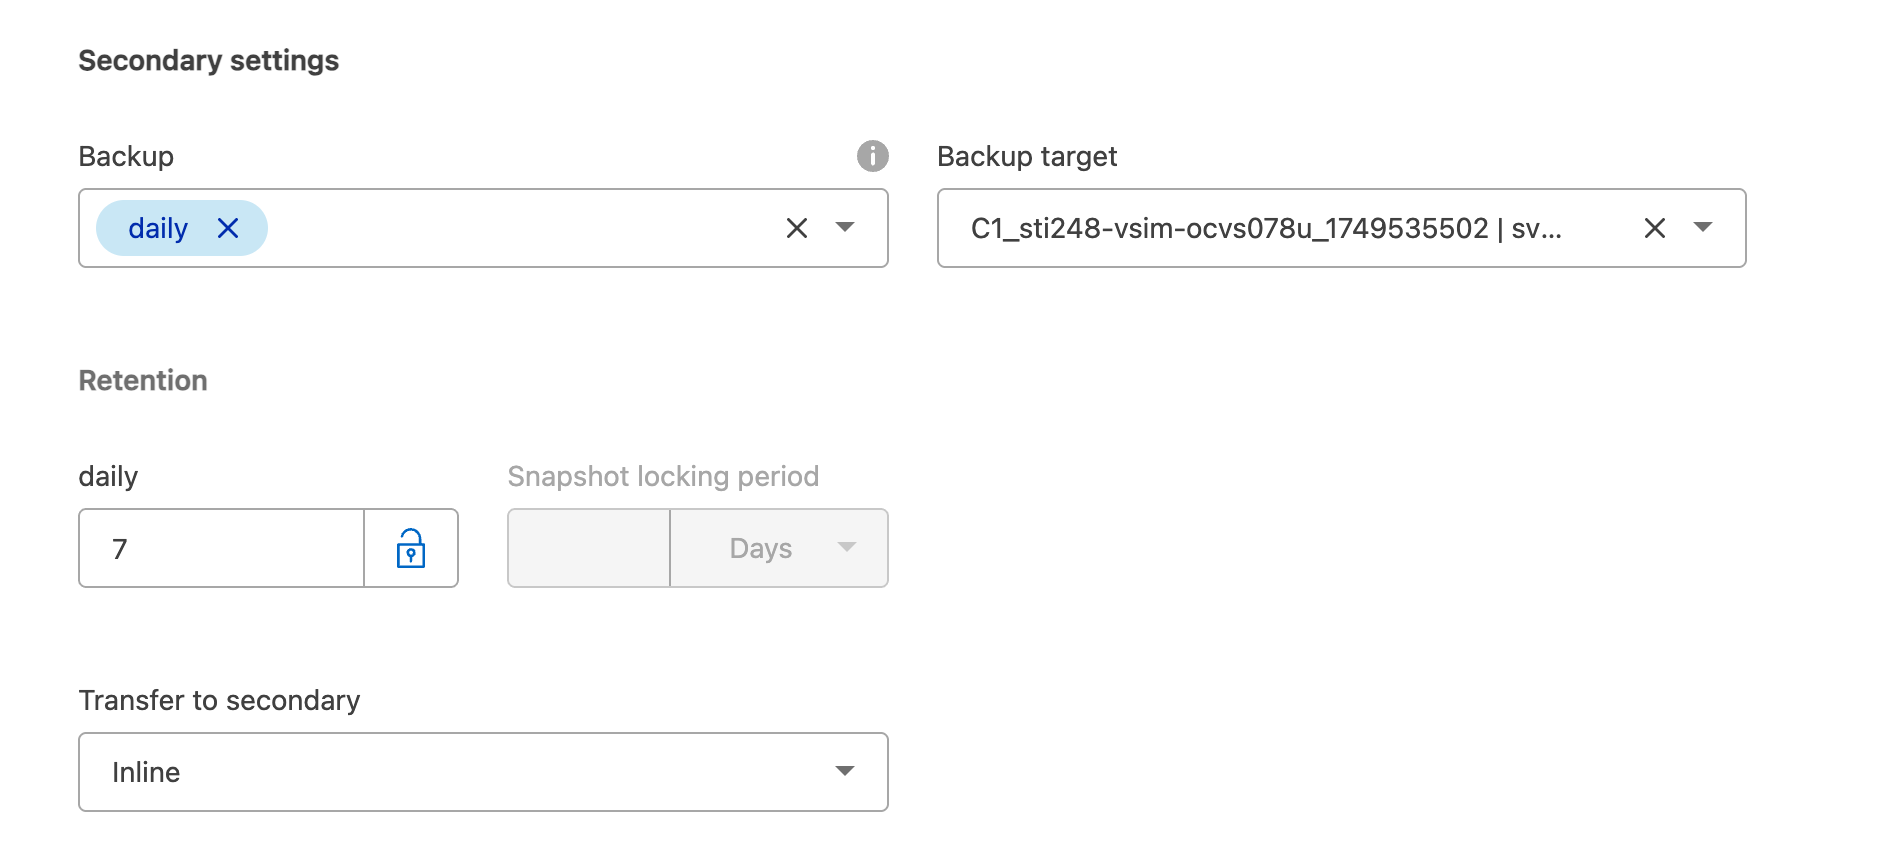Clear the selected Backup target value
Image resolution: width=1878 pixels, height=864 pixels.
coord(1654,229)
